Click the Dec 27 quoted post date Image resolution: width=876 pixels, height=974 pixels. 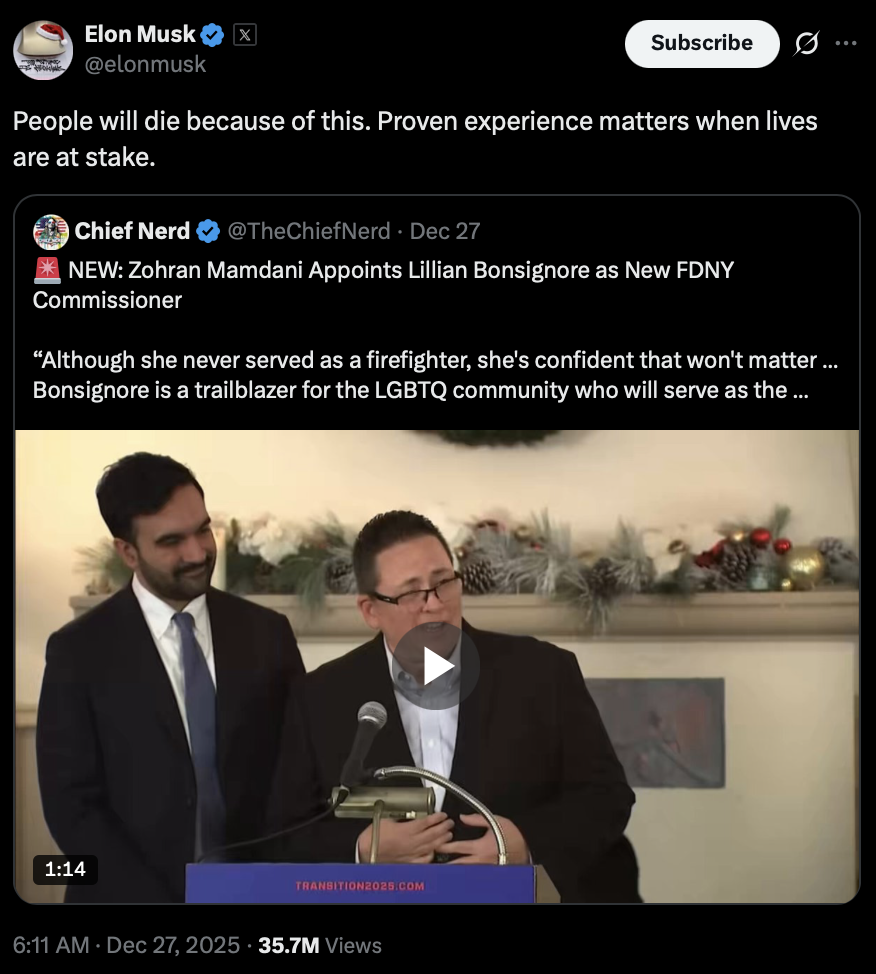coord(445,231)
